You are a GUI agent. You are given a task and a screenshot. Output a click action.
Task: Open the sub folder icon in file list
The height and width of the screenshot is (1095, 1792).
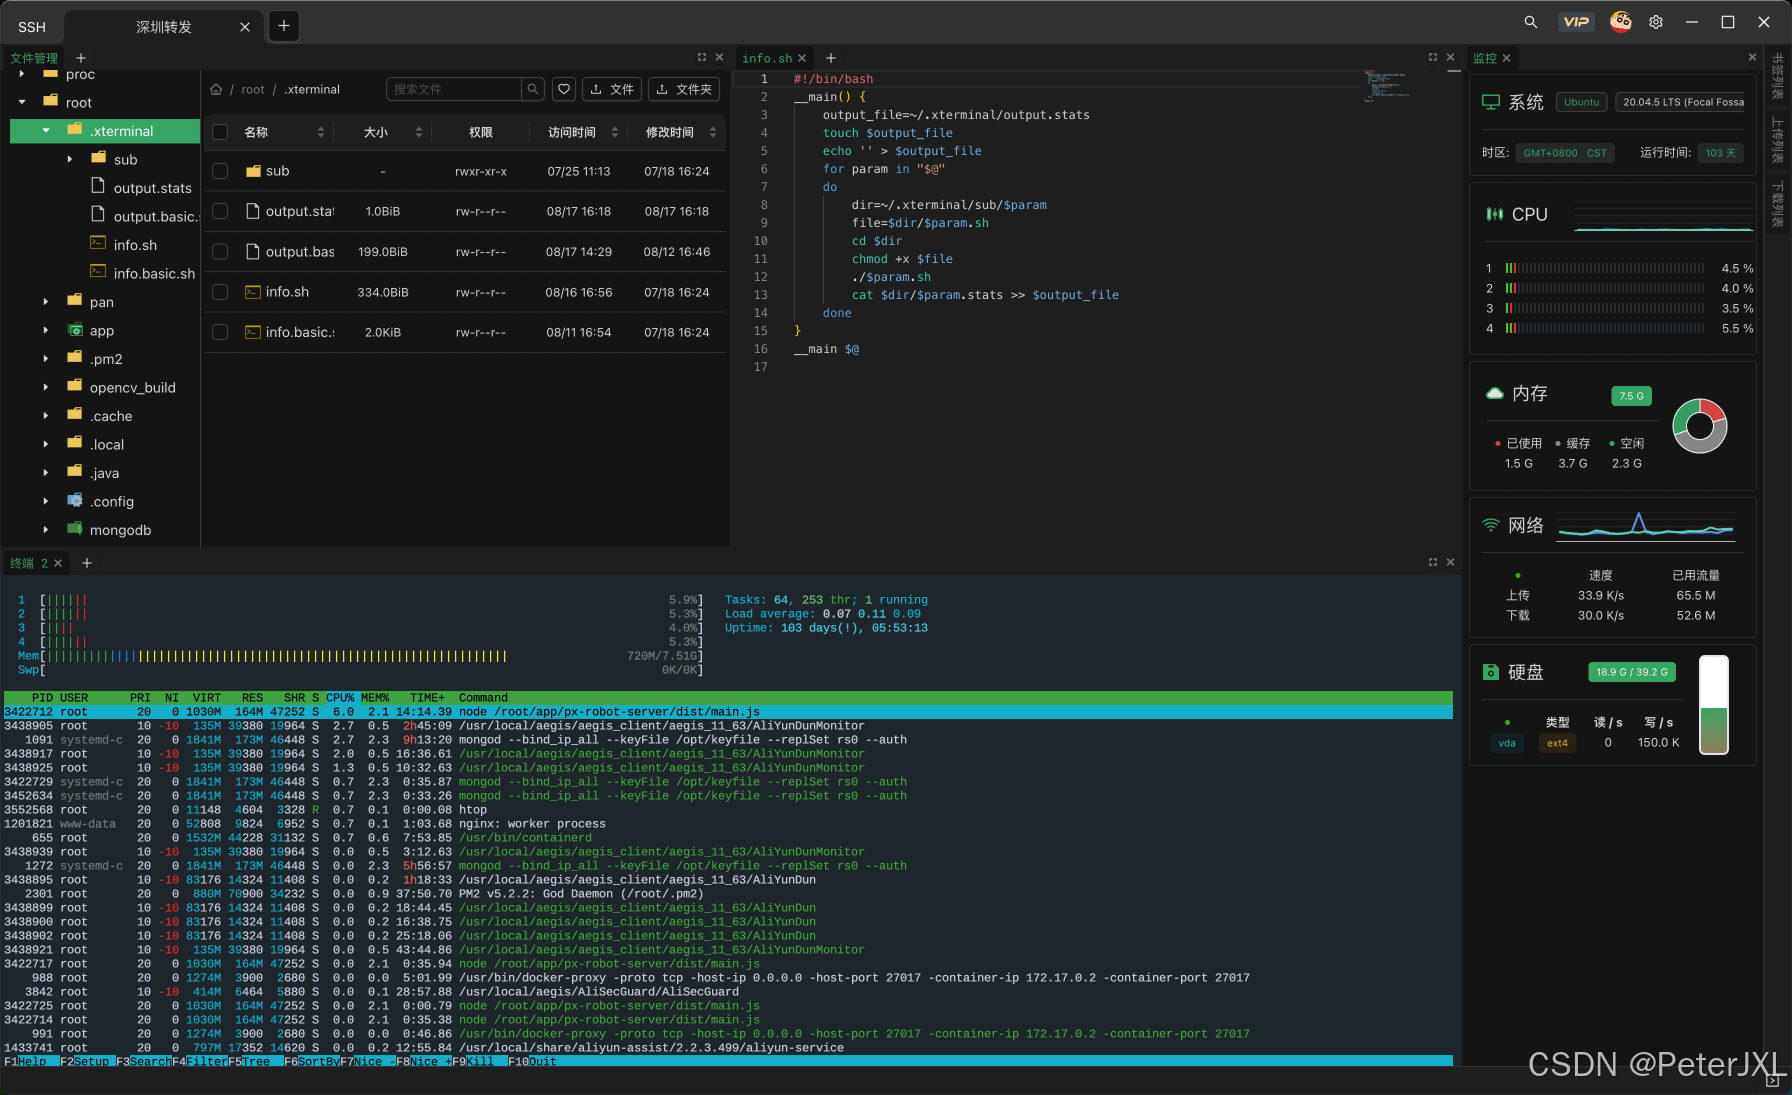point(253,171)
